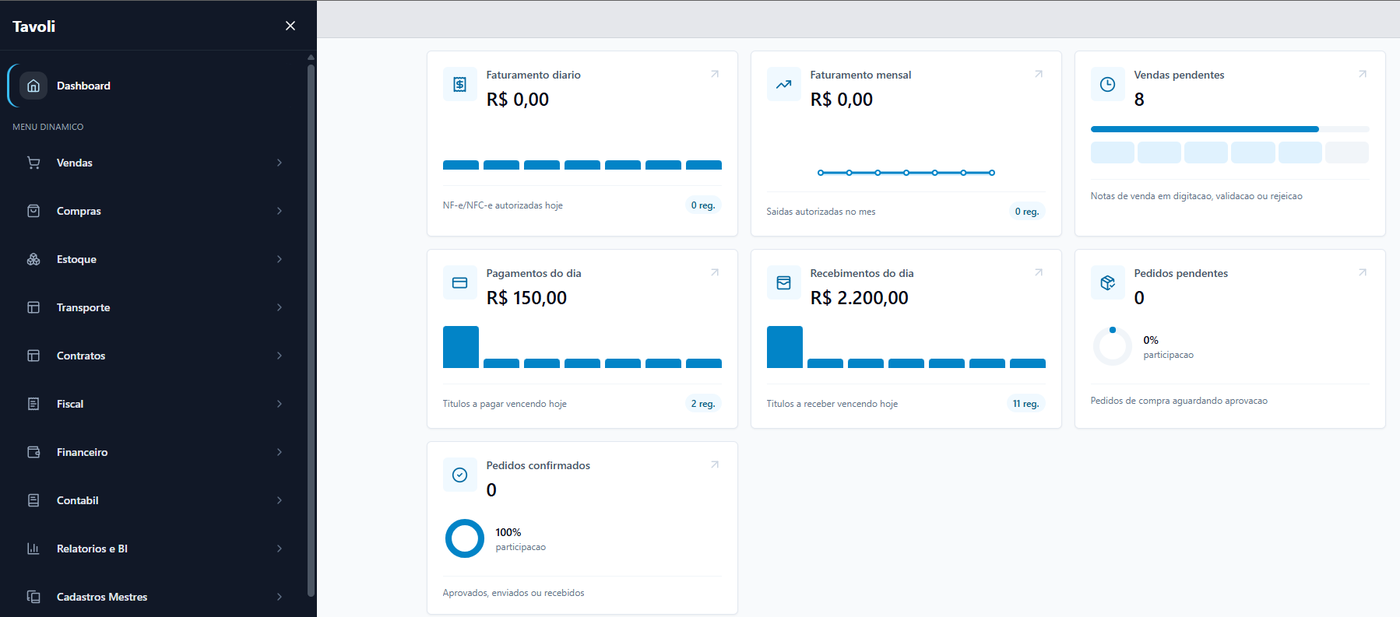Screen dimensions: 1400x617
Task: Click the Financeiro wallet icon
Action: 33,452
